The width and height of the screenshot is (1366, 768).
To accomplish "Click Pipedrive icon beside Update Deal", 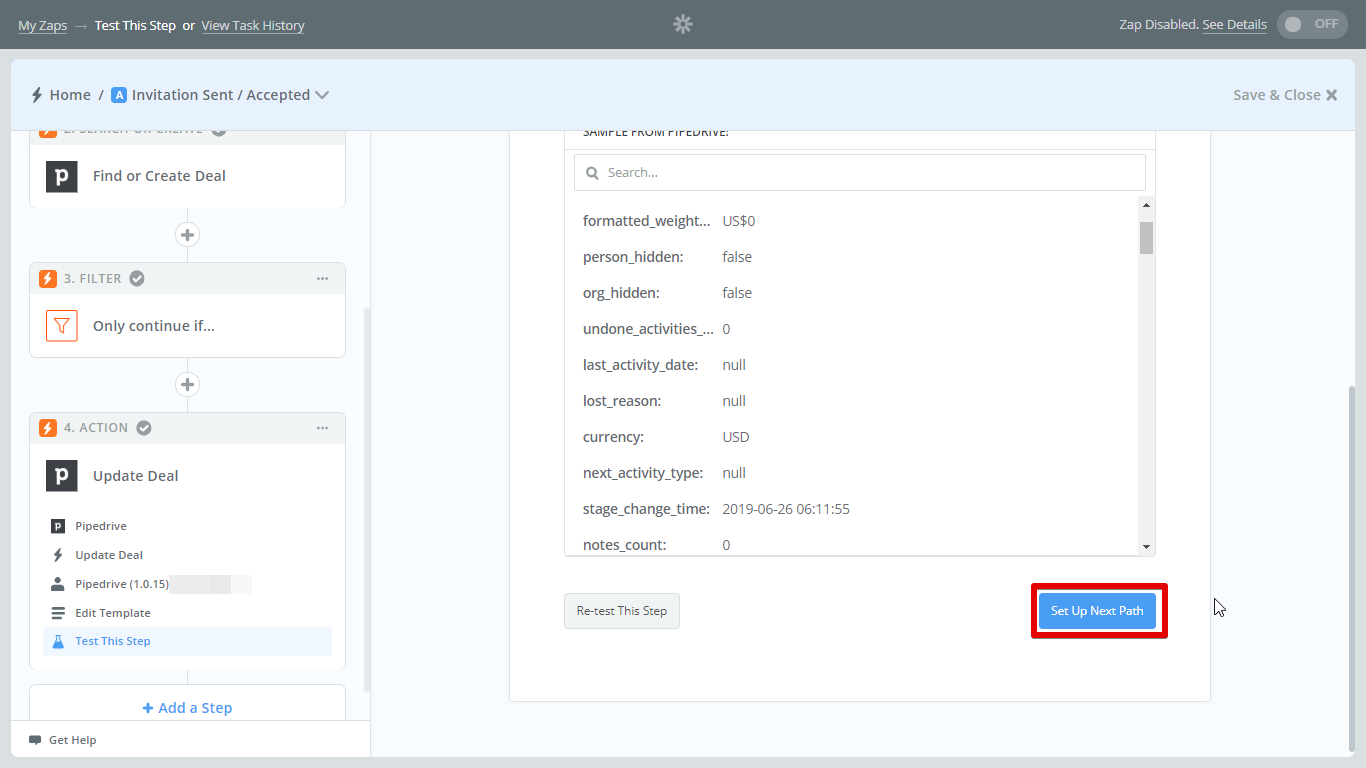I will pyautogui.click(x=62, y=476).
